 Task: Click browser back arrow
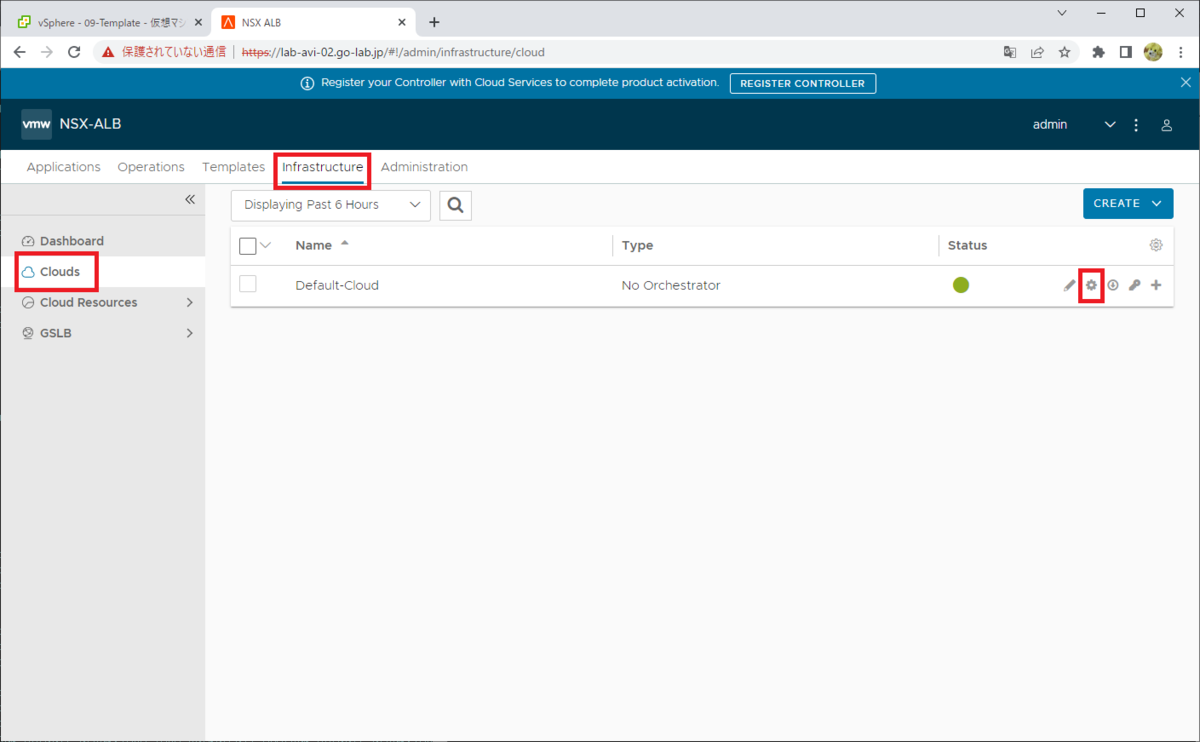[19, 52]
